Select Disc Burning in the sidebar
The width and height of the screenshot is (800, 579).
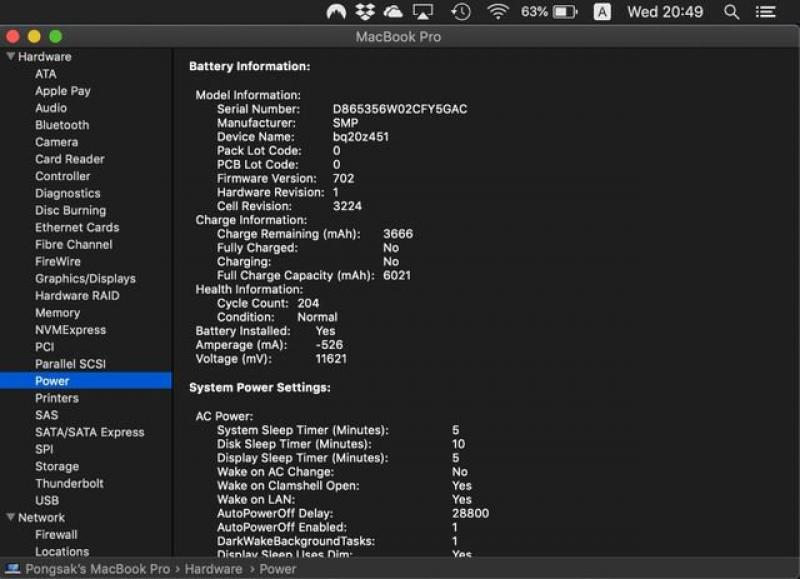70,210
